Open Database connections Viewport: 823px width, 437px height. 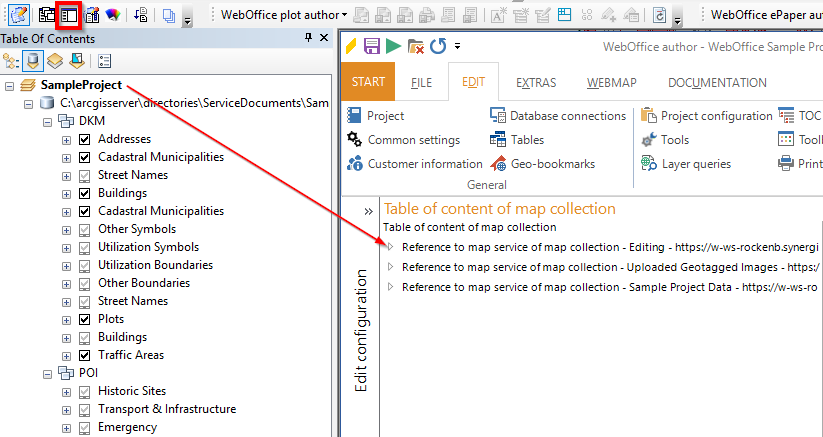tap(558, 116)
